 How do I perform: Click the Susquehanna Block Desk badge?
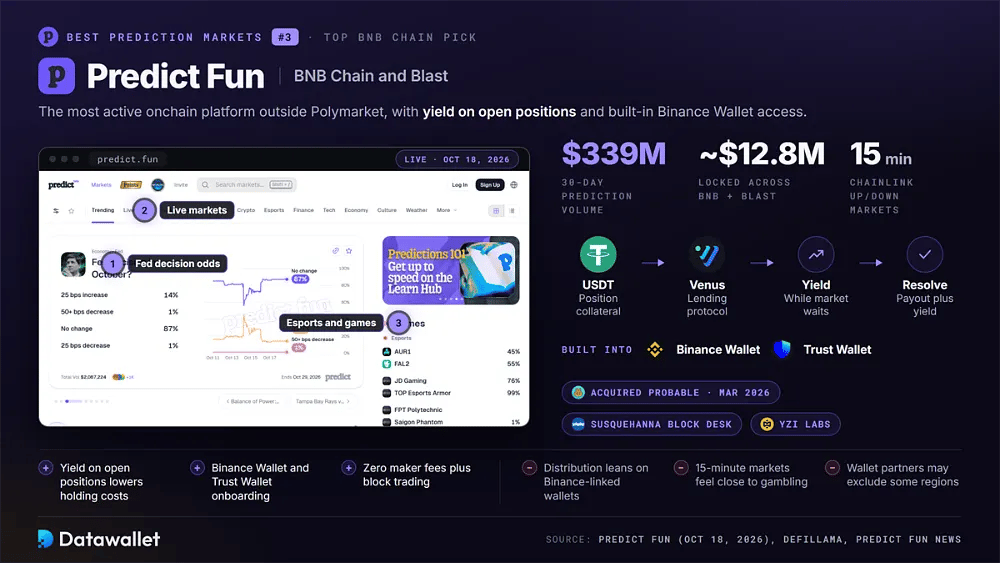[x=652, y=425]
